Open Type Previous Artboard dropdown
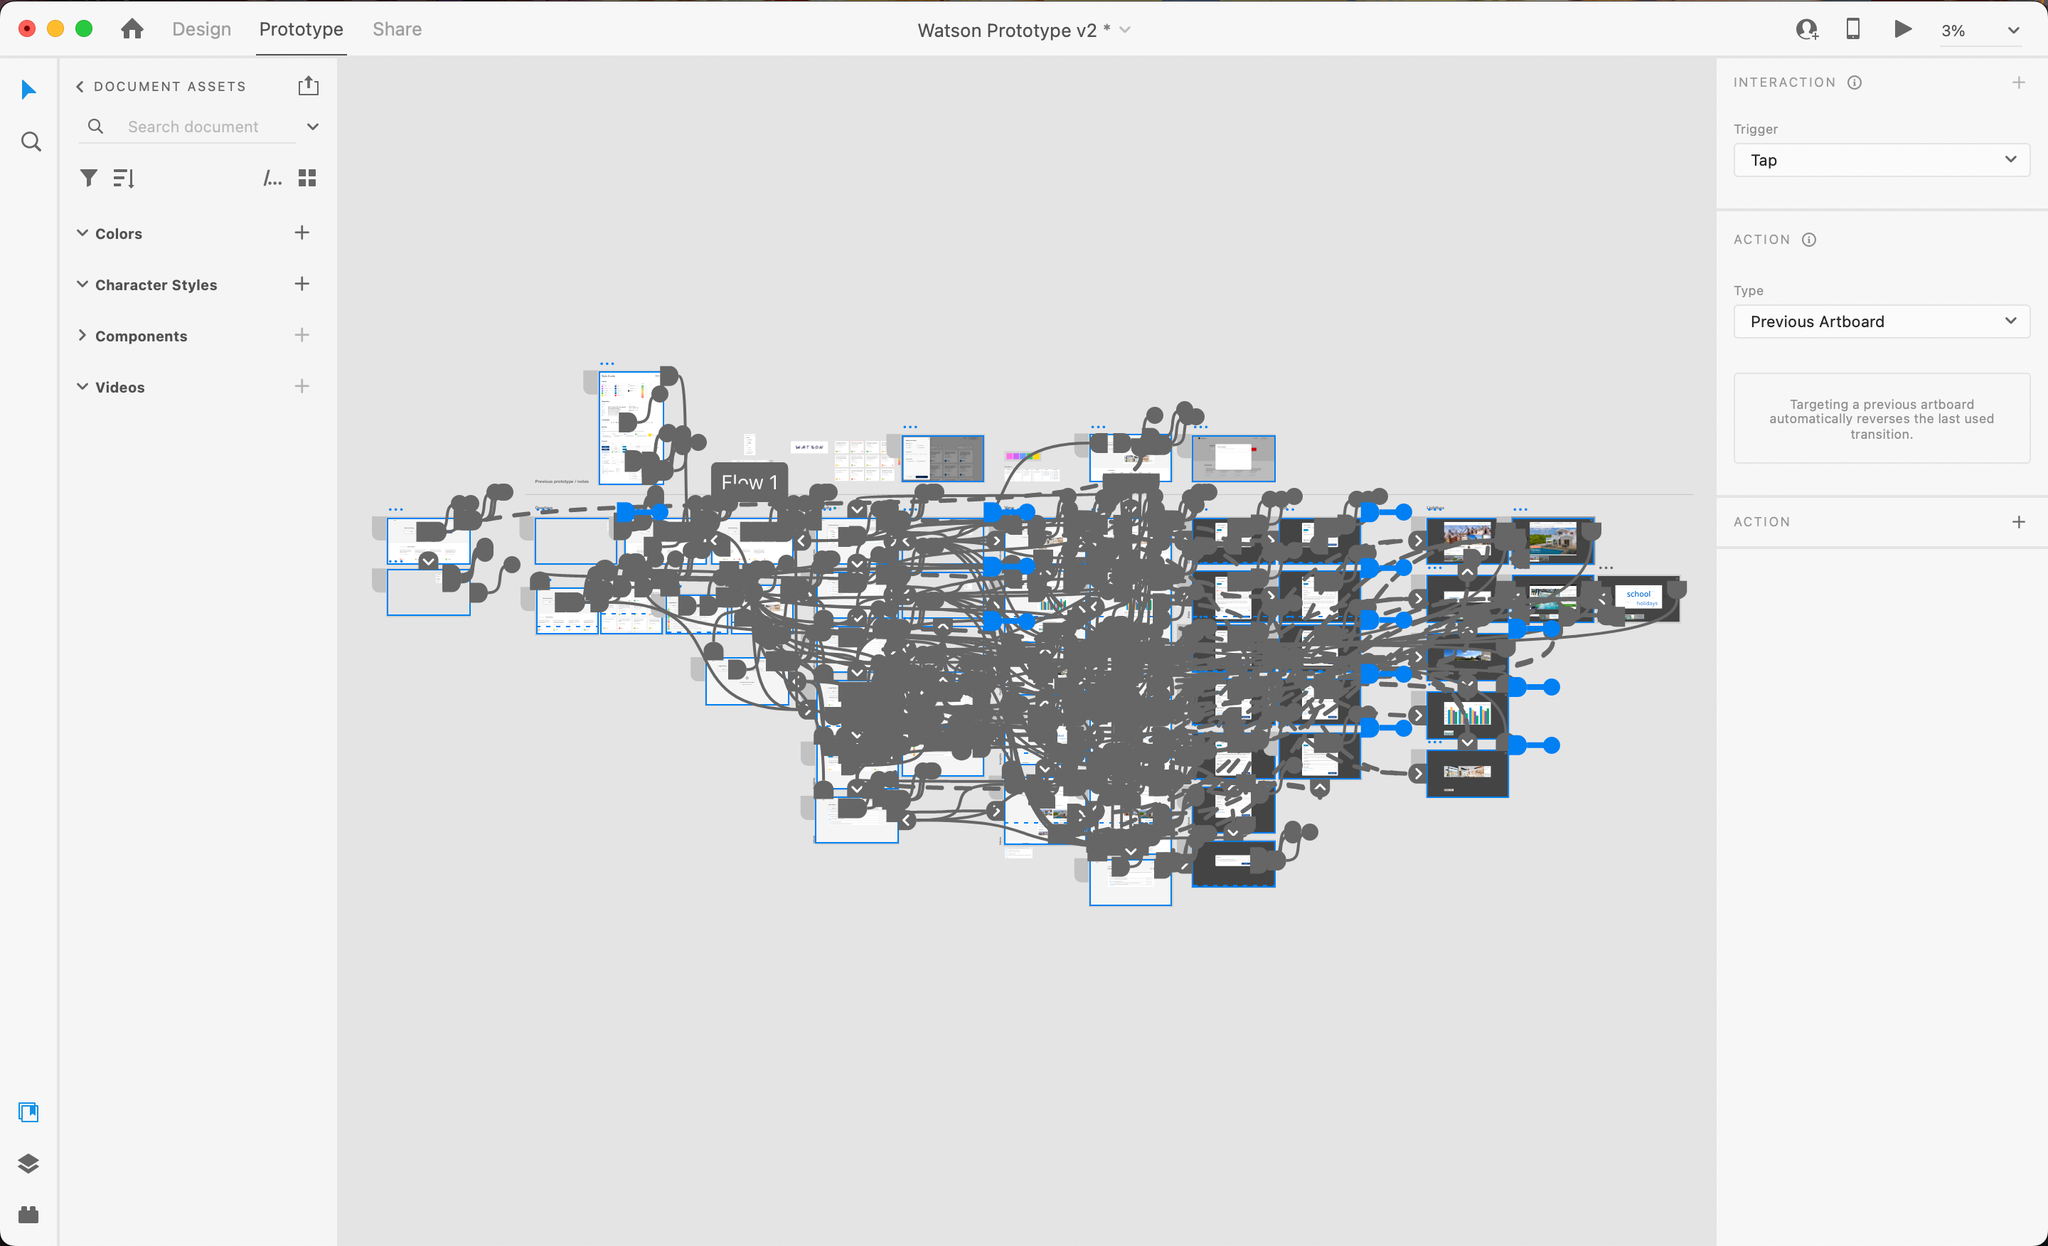2048x1246 pixels. 1881,321
